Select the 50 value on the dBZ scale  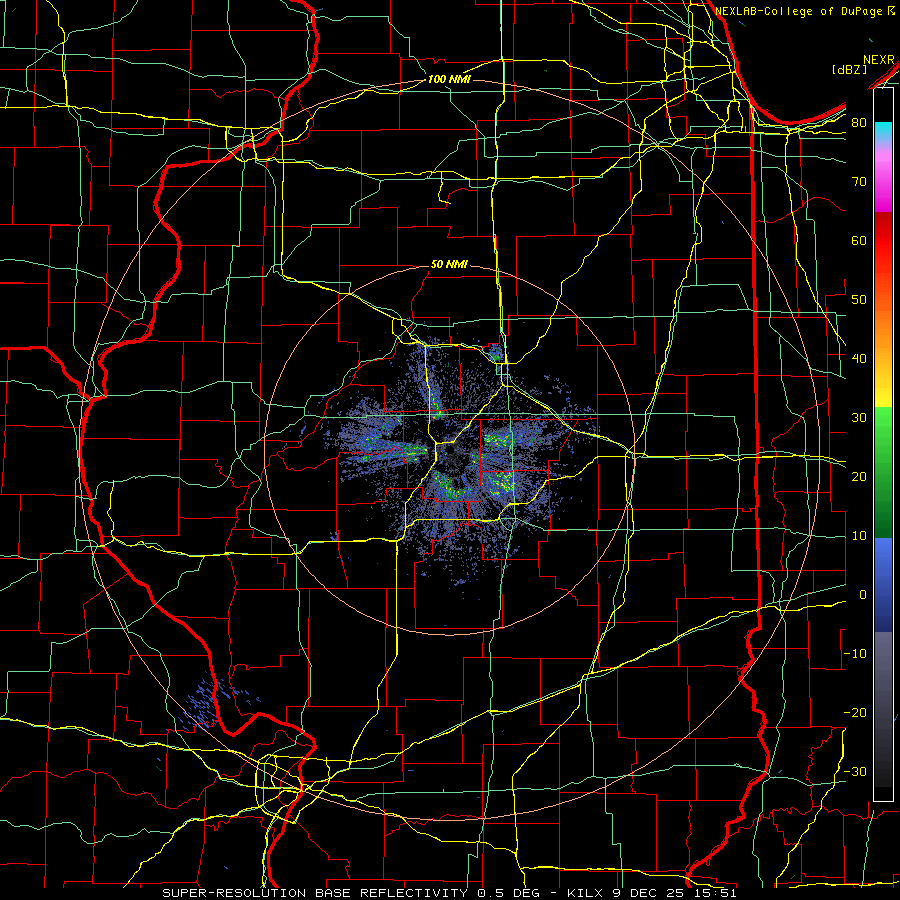pos(859,300)
